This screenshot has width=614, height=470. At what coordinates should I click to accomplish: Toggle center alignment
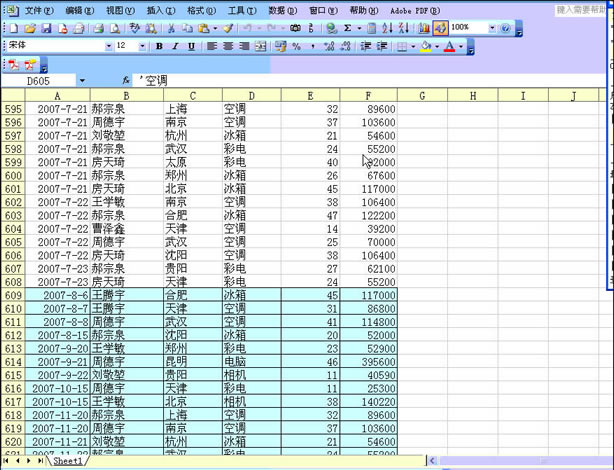click(228, 47)
